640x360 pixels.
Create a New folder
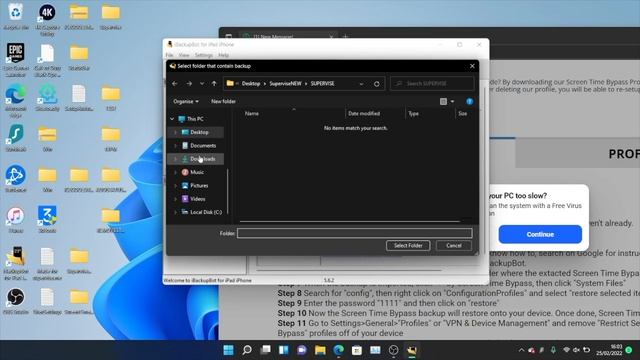(223, 101)
